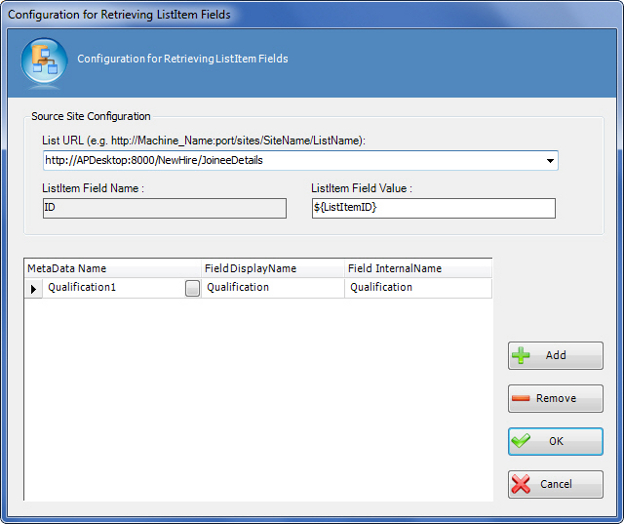The image size is (624, 524).
Task: Select the Qualification1 metadata name cell
Action: pyautogui.click(x=112, y=288)
